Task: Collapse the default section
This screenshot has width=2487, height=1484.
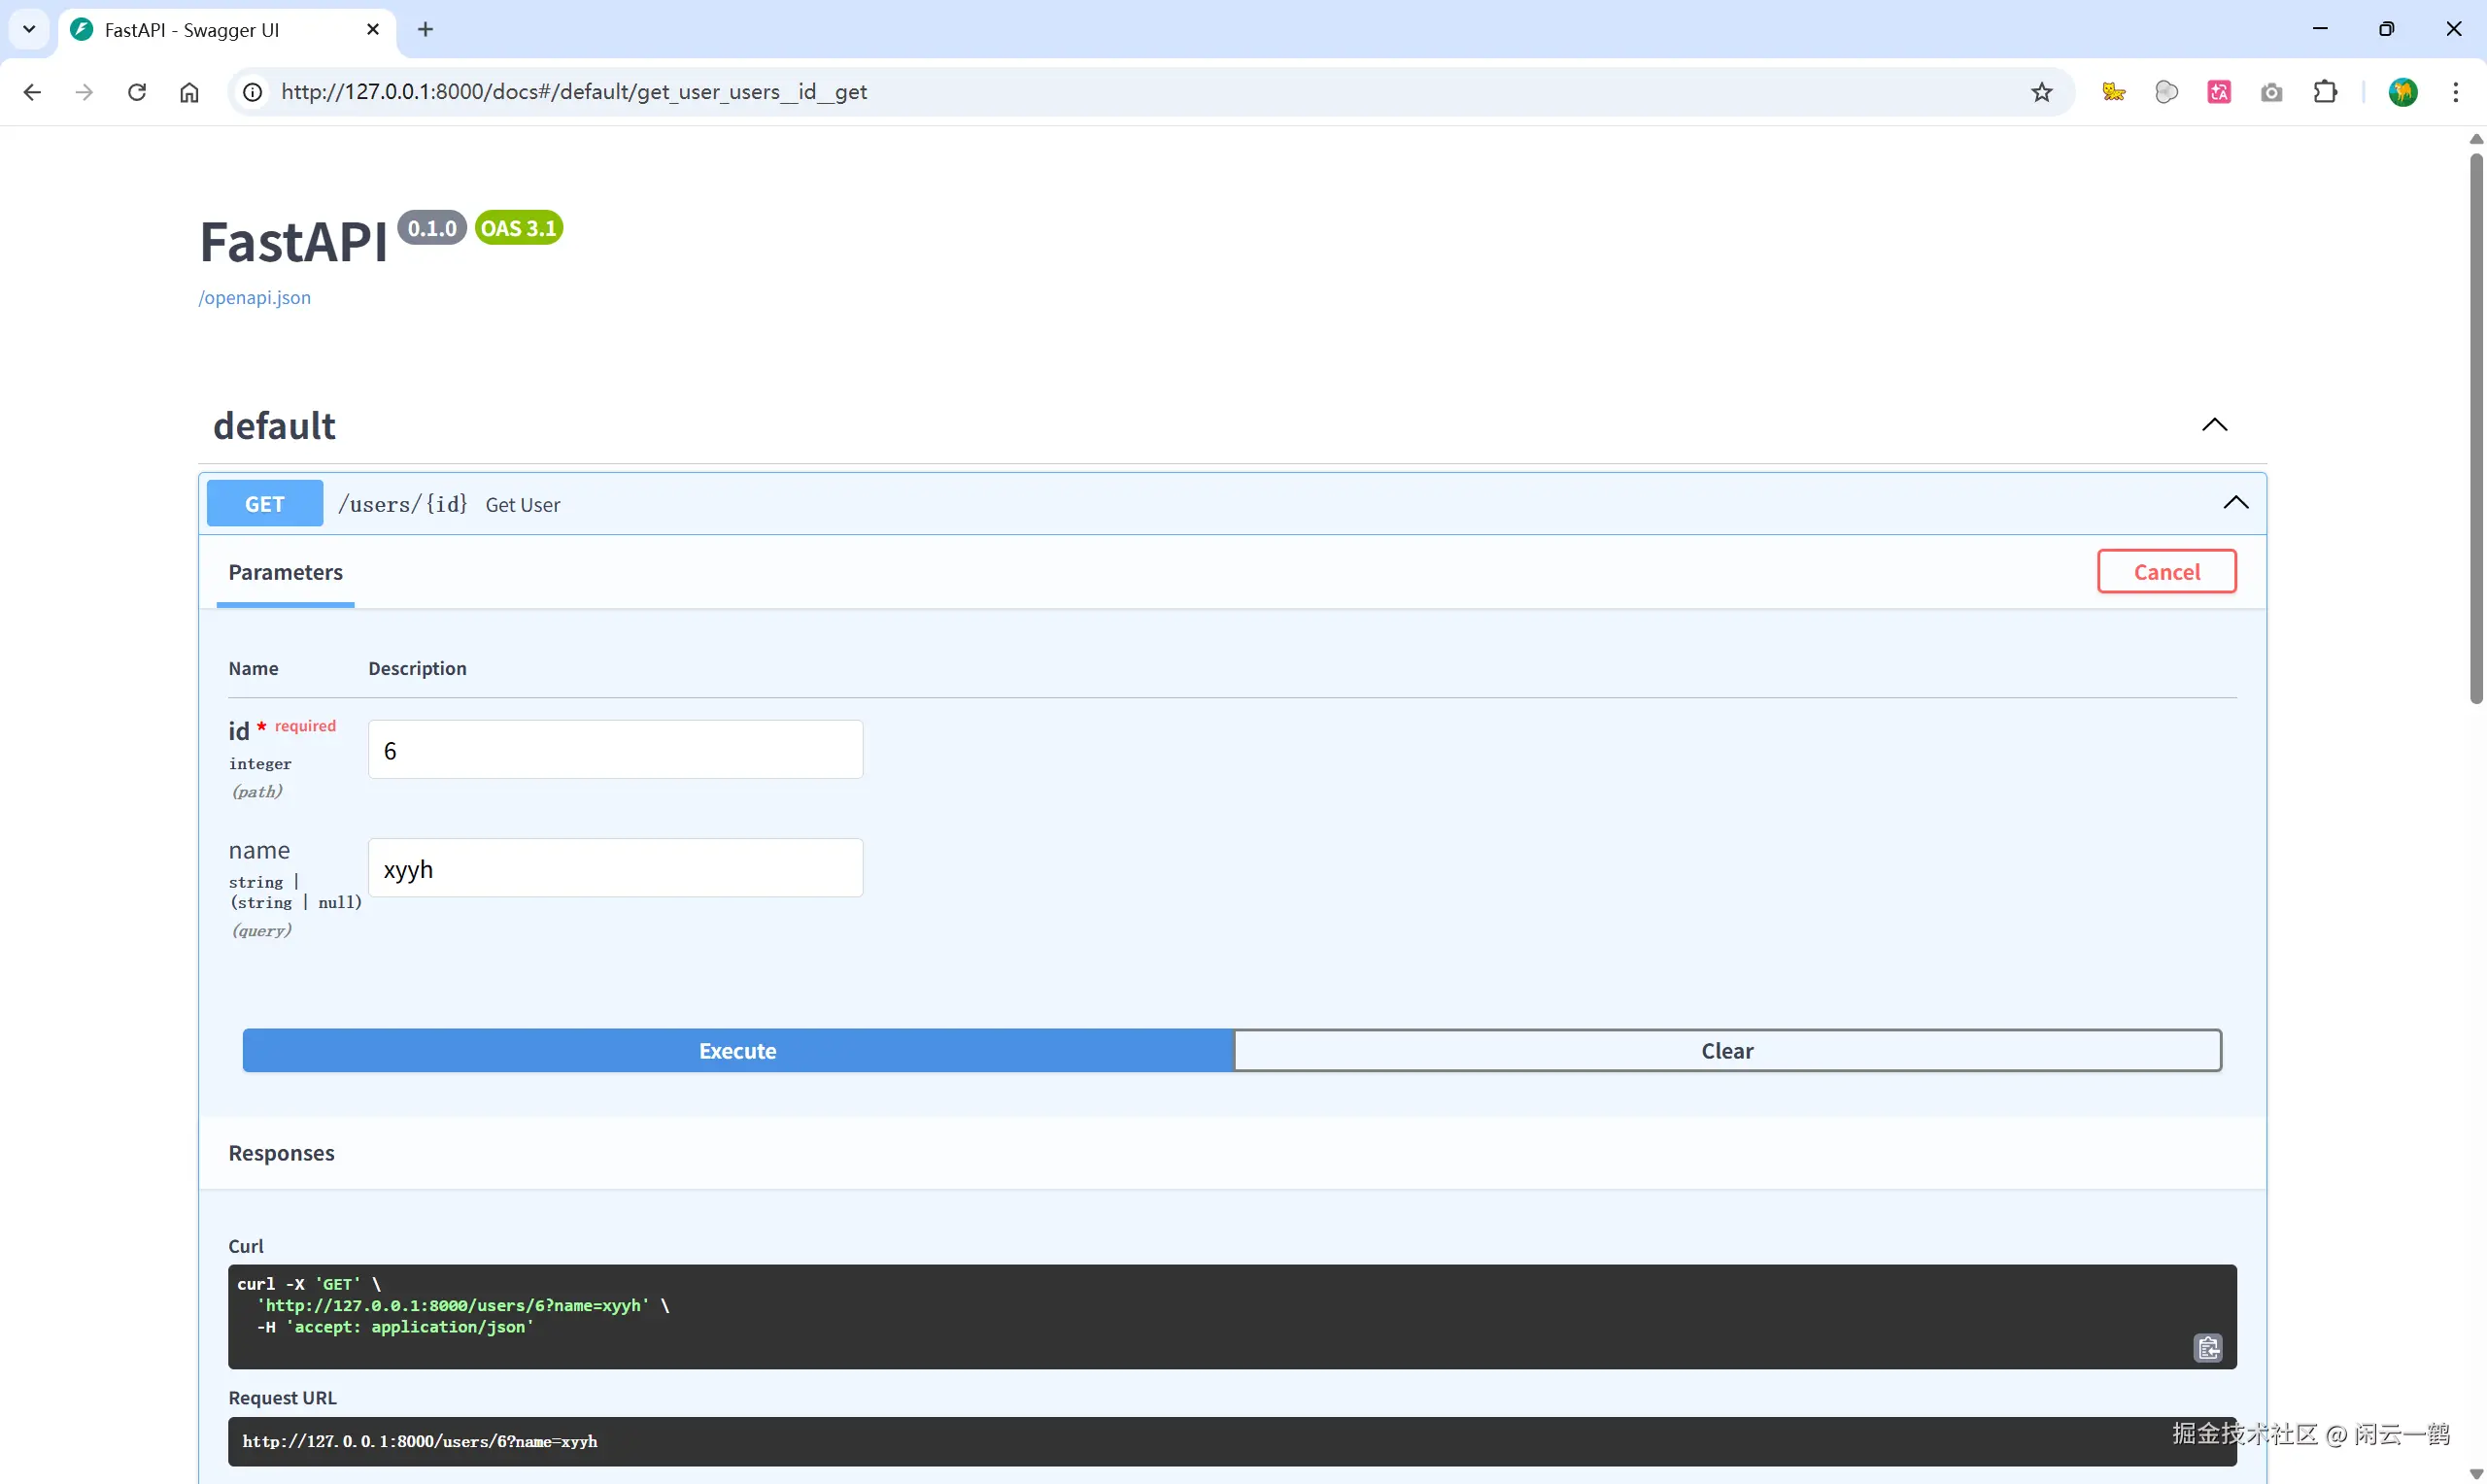Action: (x=2214, y=425)
